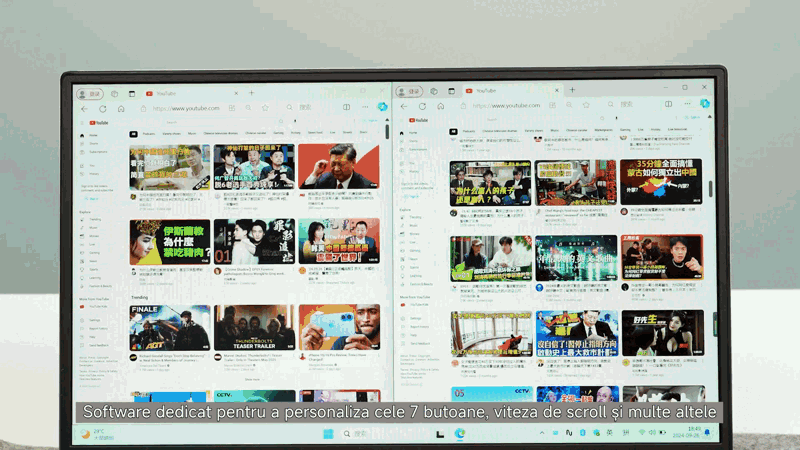Click profile login button in left Edge window

tap(90, 94)
